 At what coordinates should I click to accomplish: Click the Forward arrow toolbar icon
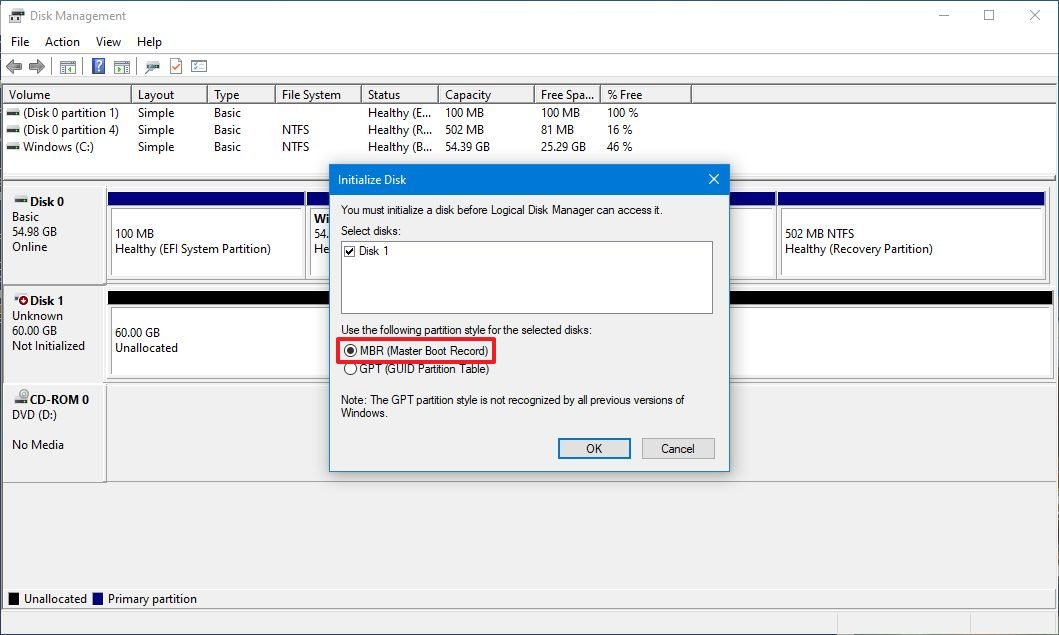[x=37, y=67]
